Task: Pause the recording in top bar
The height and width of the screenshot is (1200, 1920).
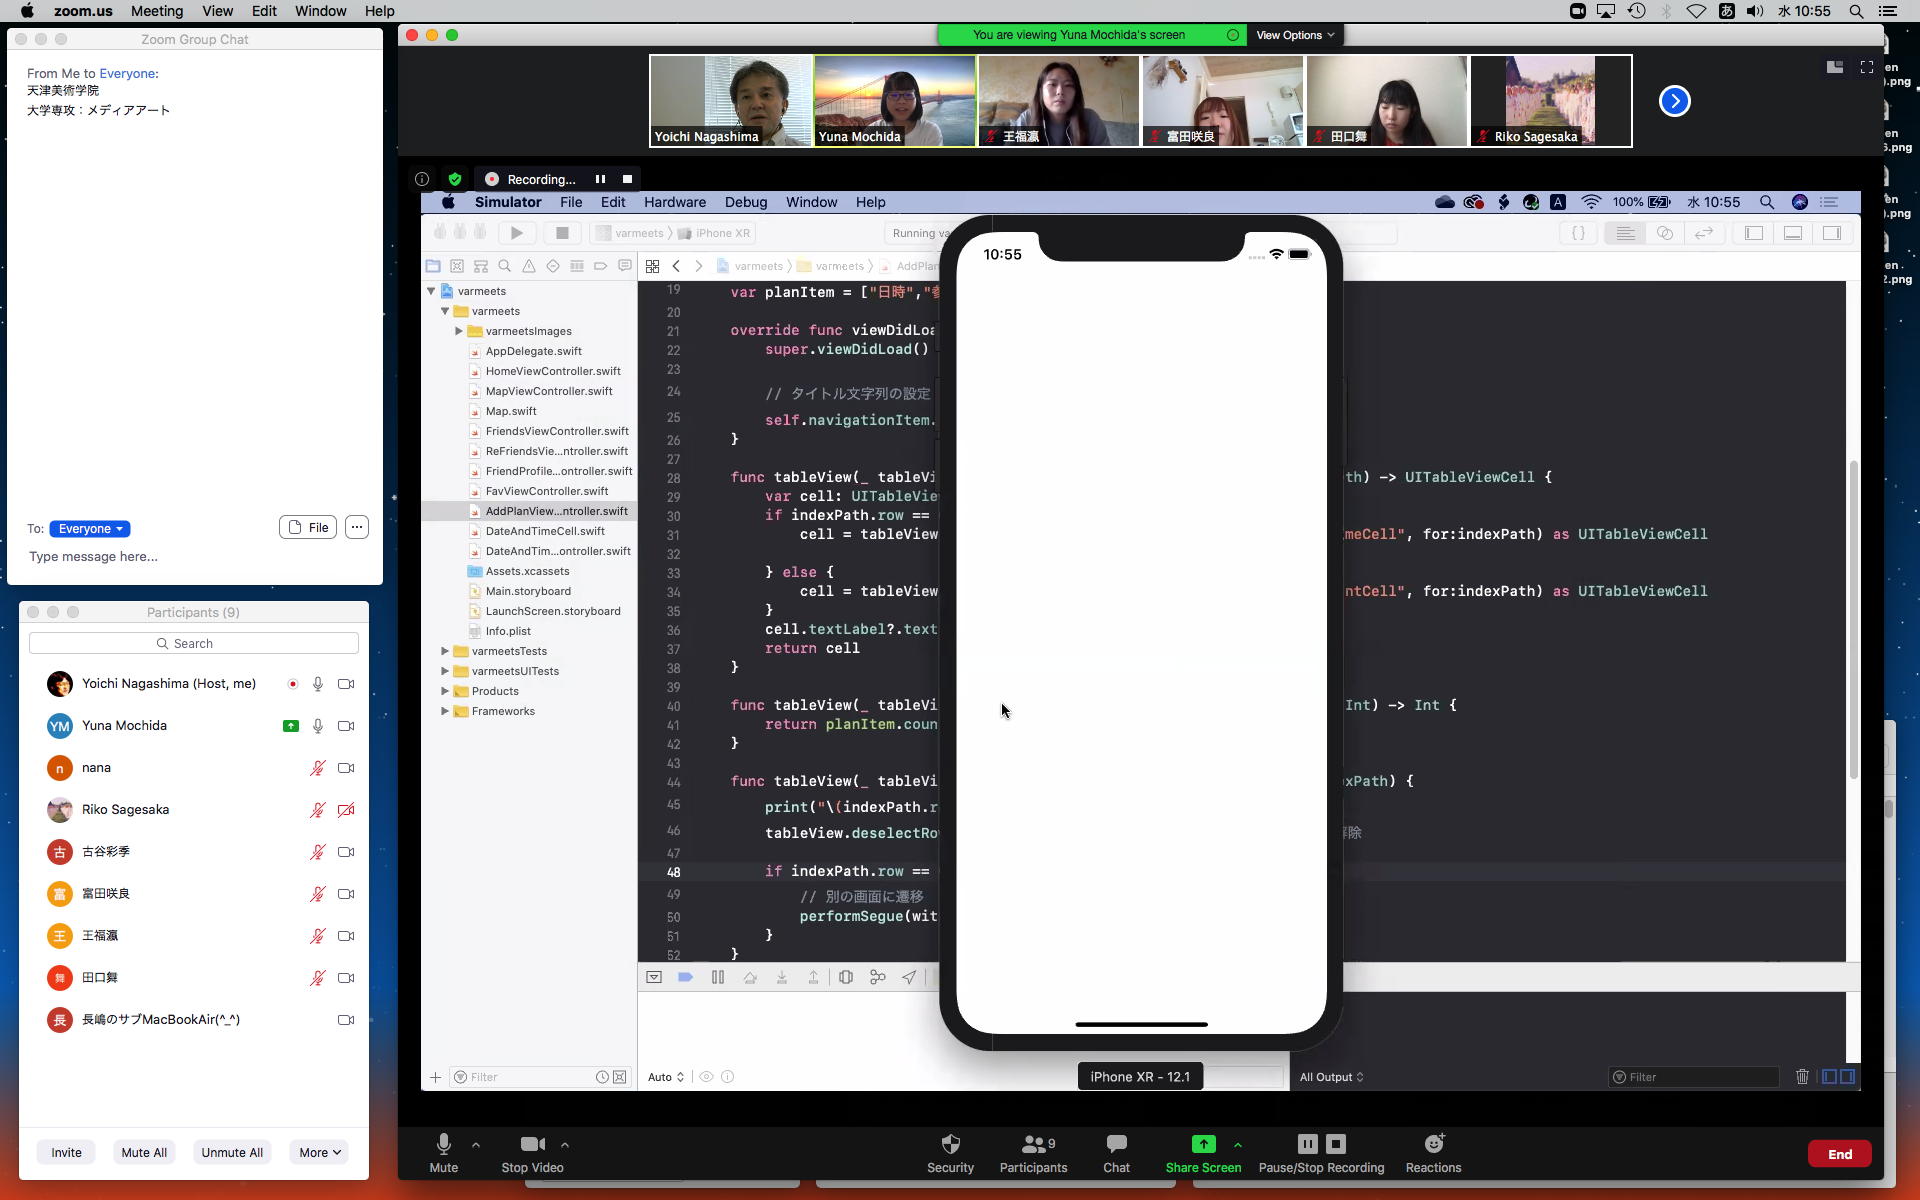Action: (600, 179)
